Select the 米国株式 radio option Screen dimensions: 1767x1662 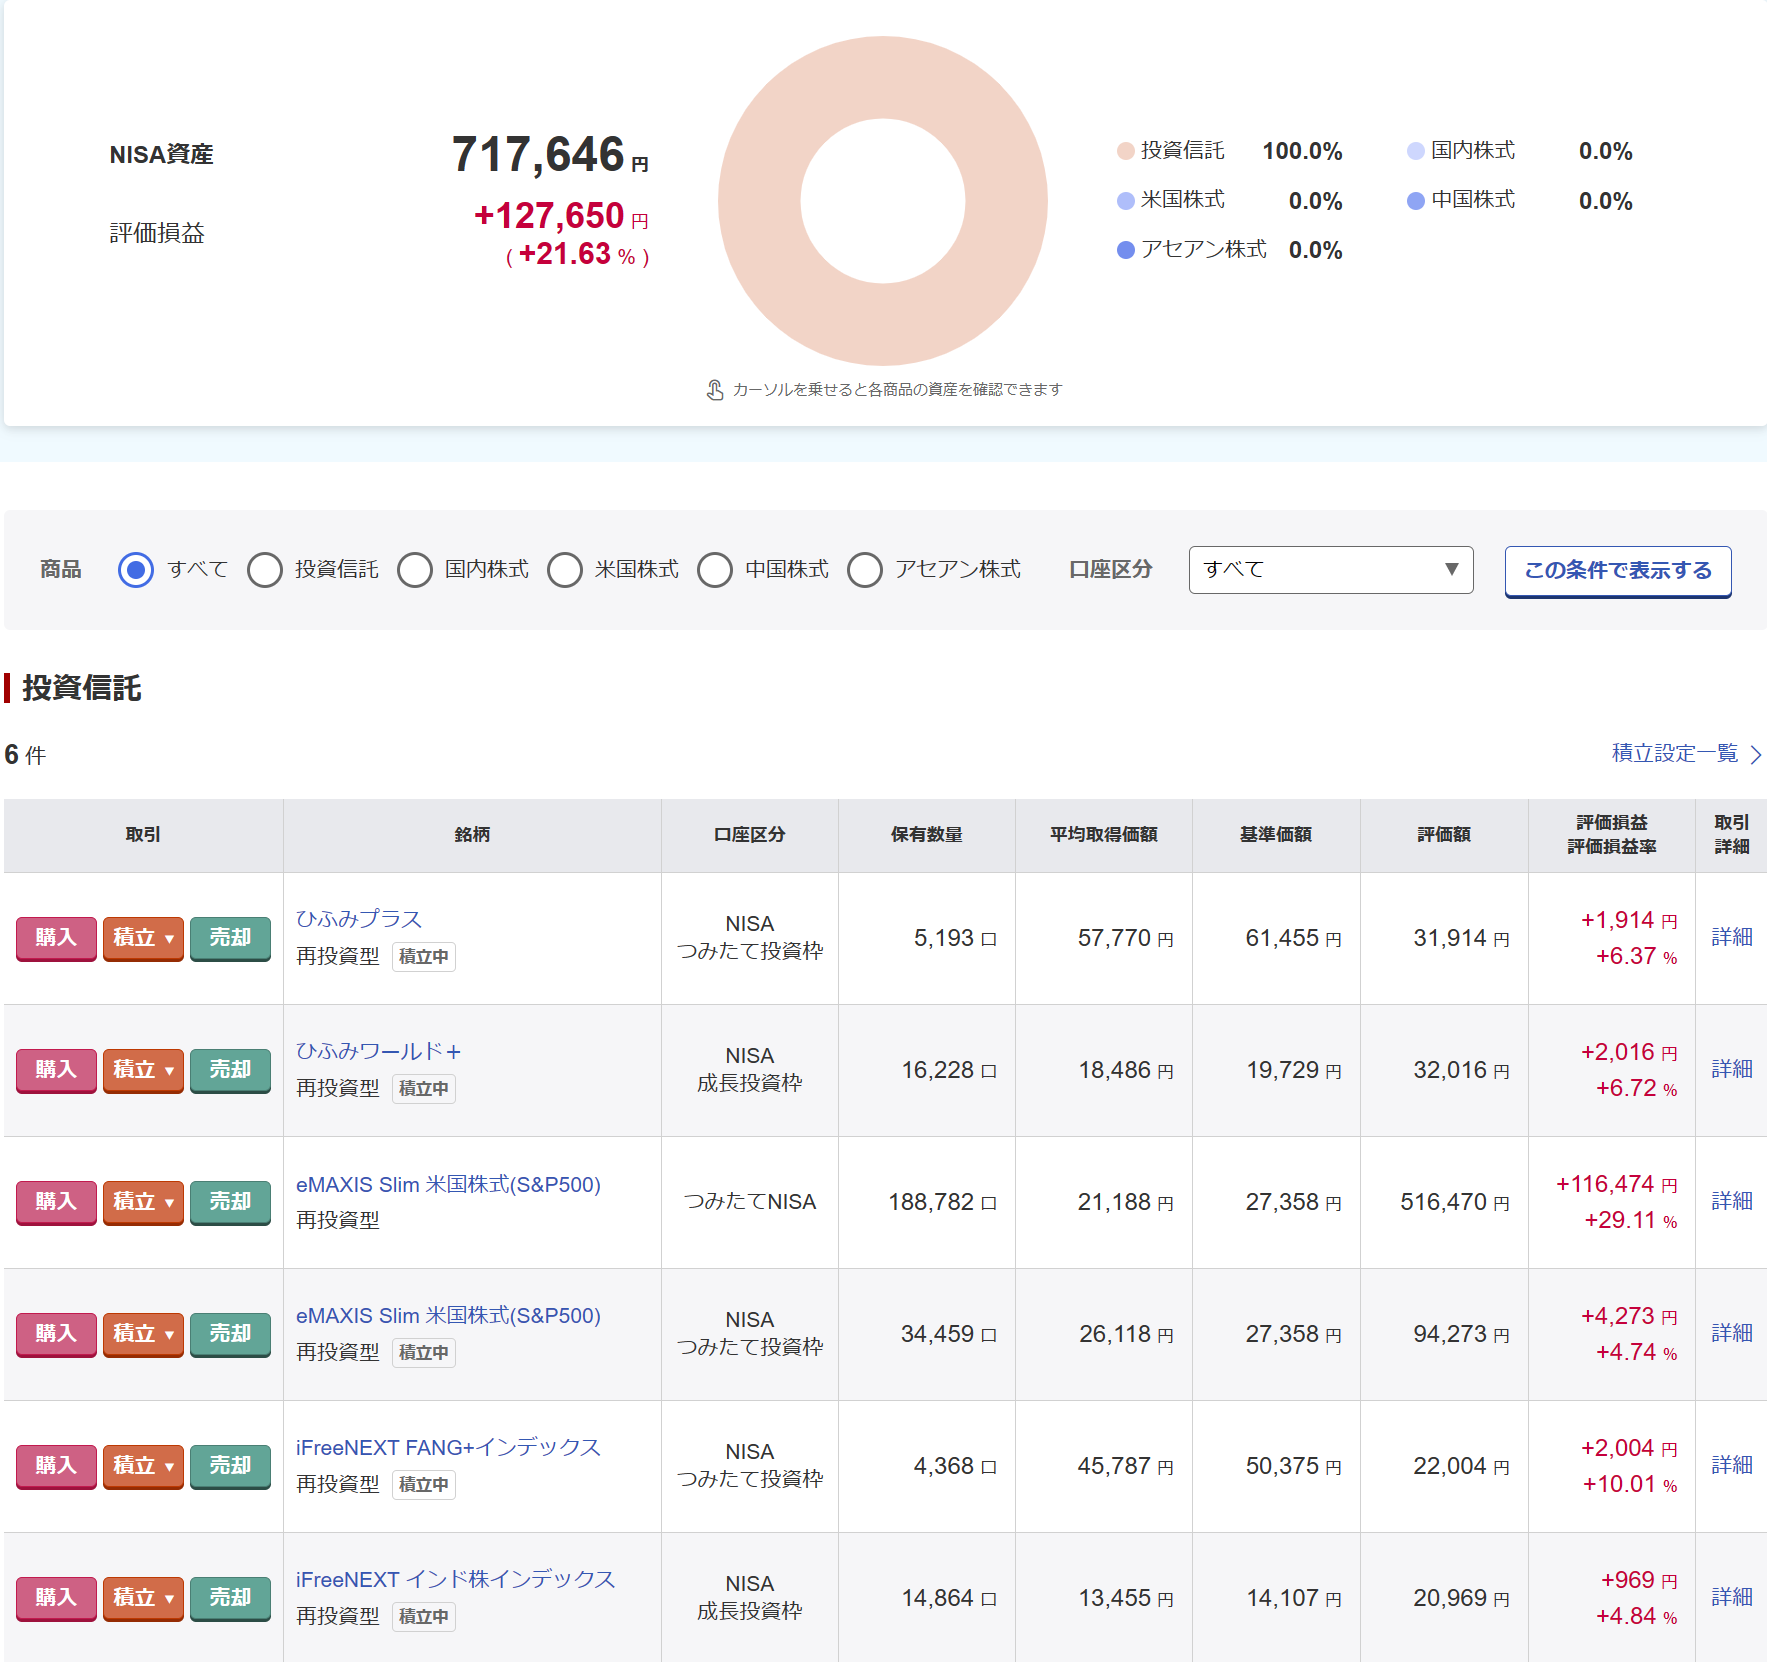coord(565,570)
